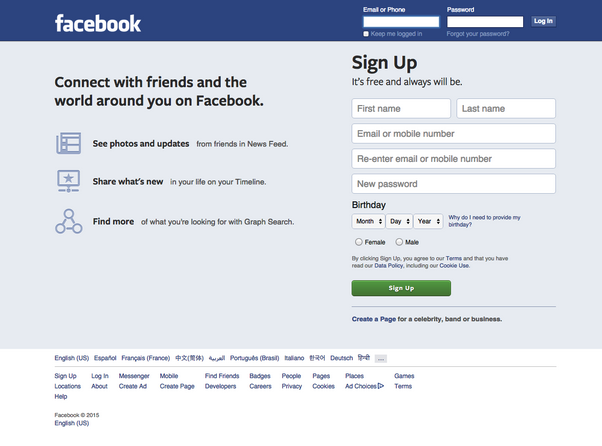The width and height of the screenshot is (602, 446).
Task: Open Forgot your password link
Action: 478,34
